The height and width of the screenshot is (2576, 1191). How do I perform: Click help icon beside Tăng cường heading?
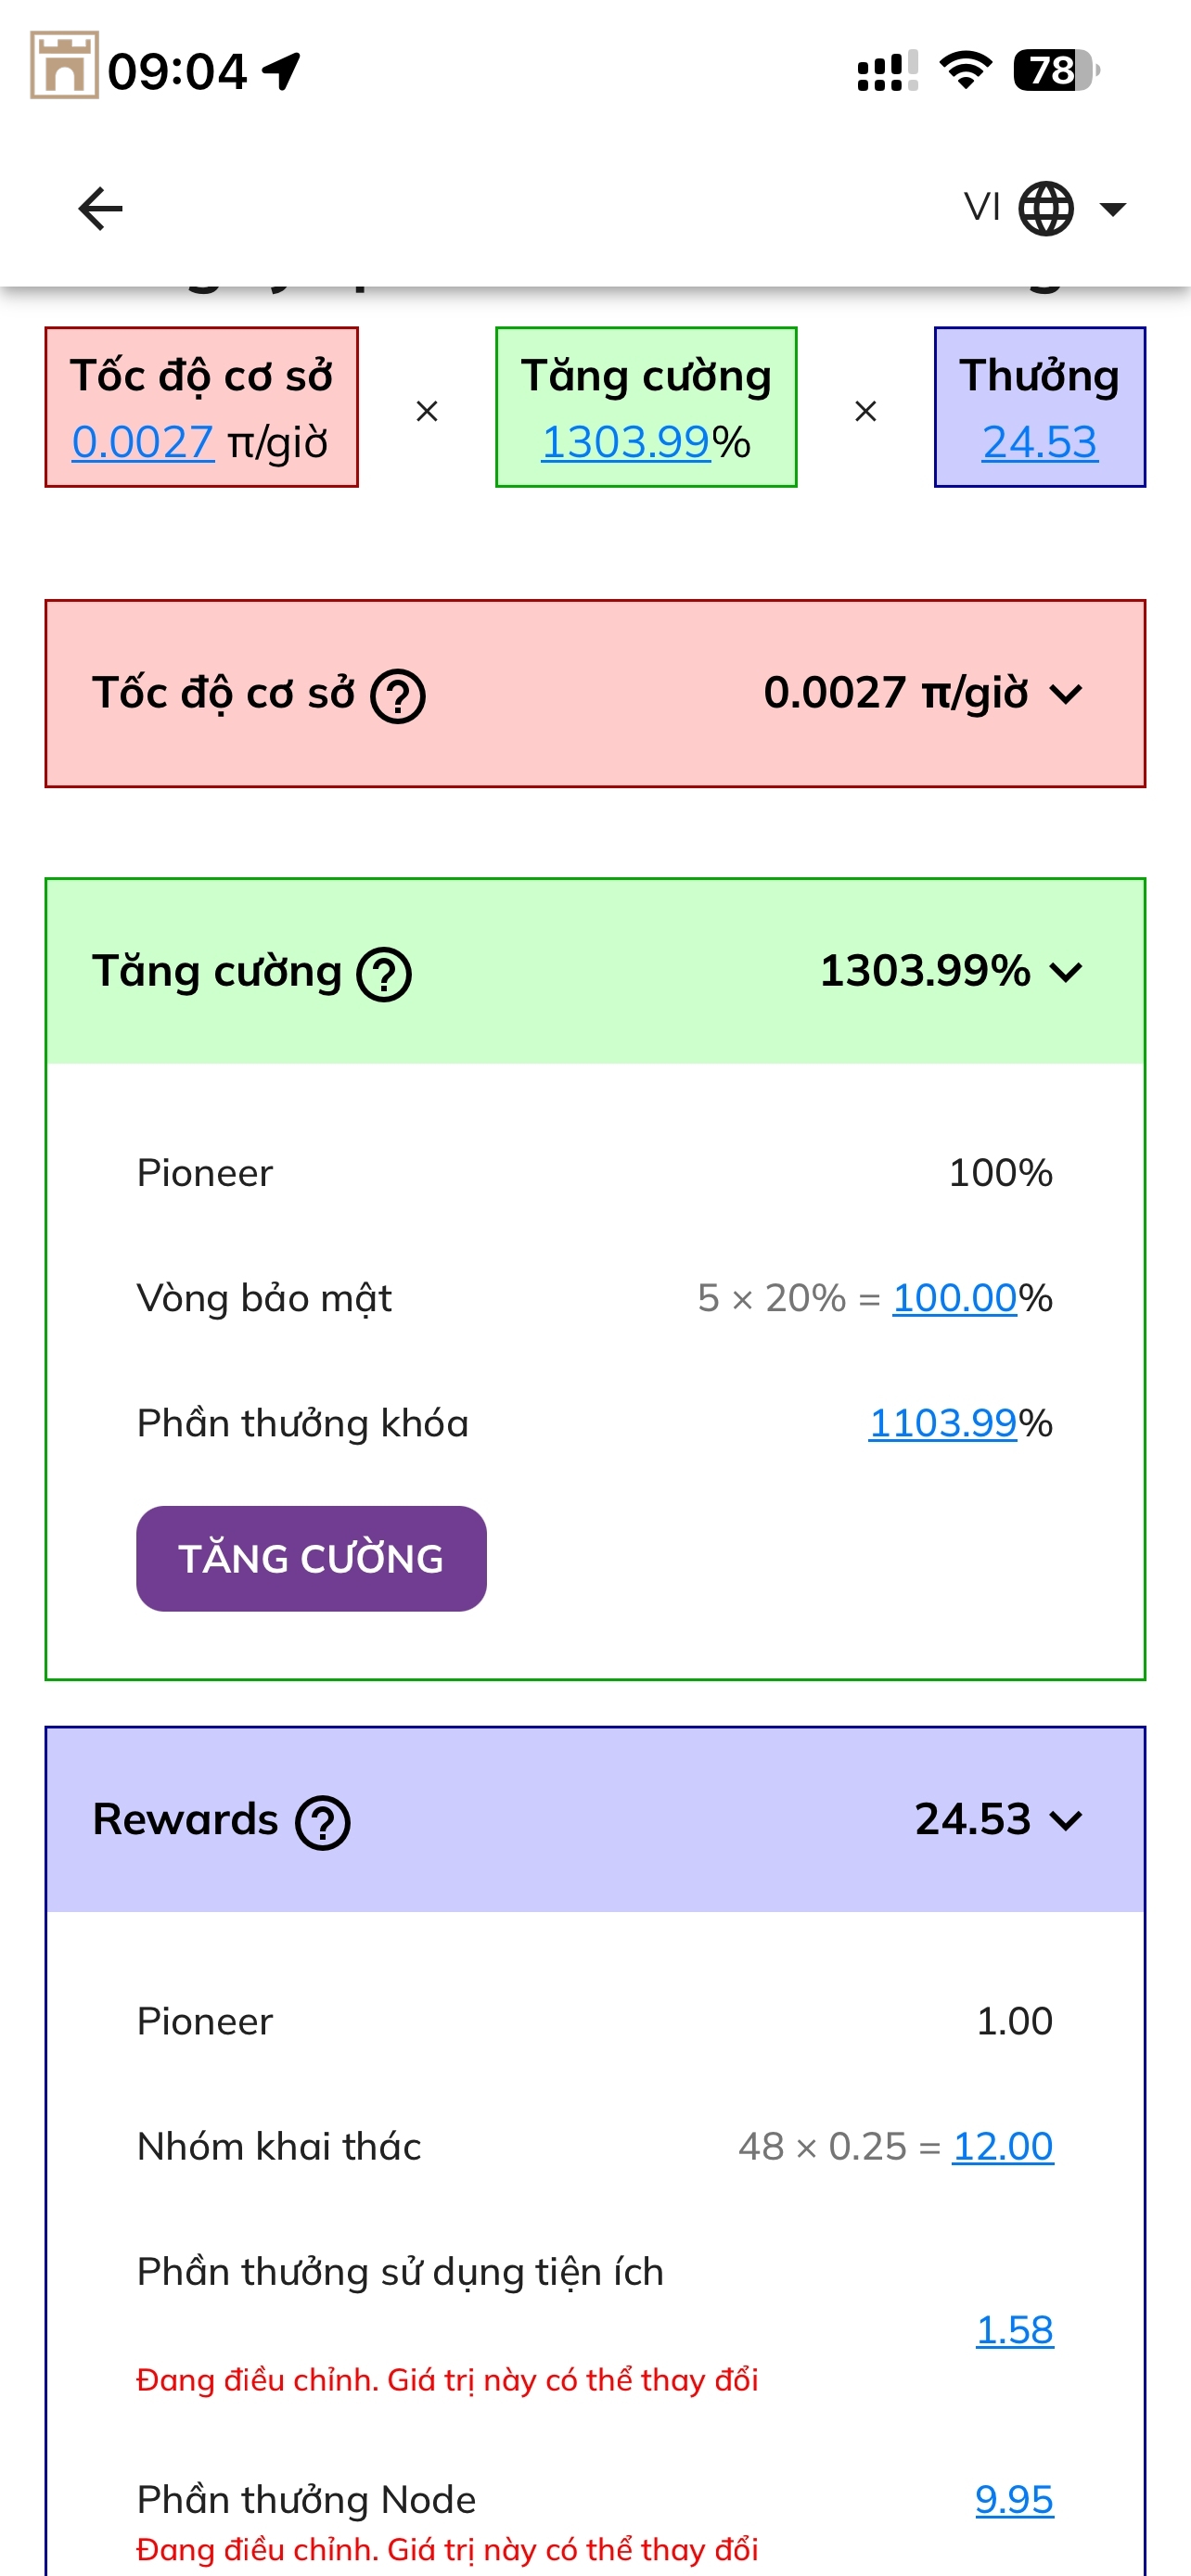coord(385,974)
